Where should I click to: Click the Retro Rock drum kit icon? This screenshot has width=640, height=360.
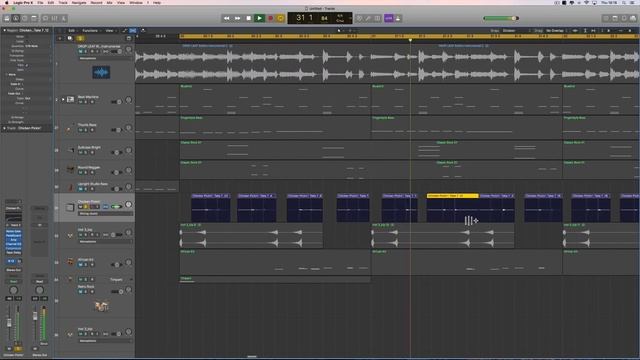point(101,306)
